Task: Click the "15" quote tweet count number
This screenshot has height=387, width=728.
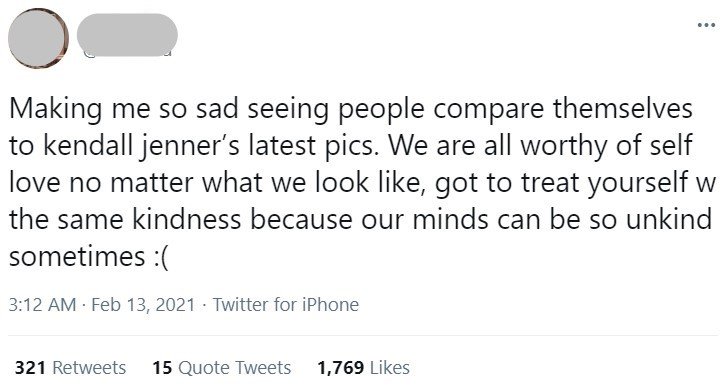Action: pos(162,368)
